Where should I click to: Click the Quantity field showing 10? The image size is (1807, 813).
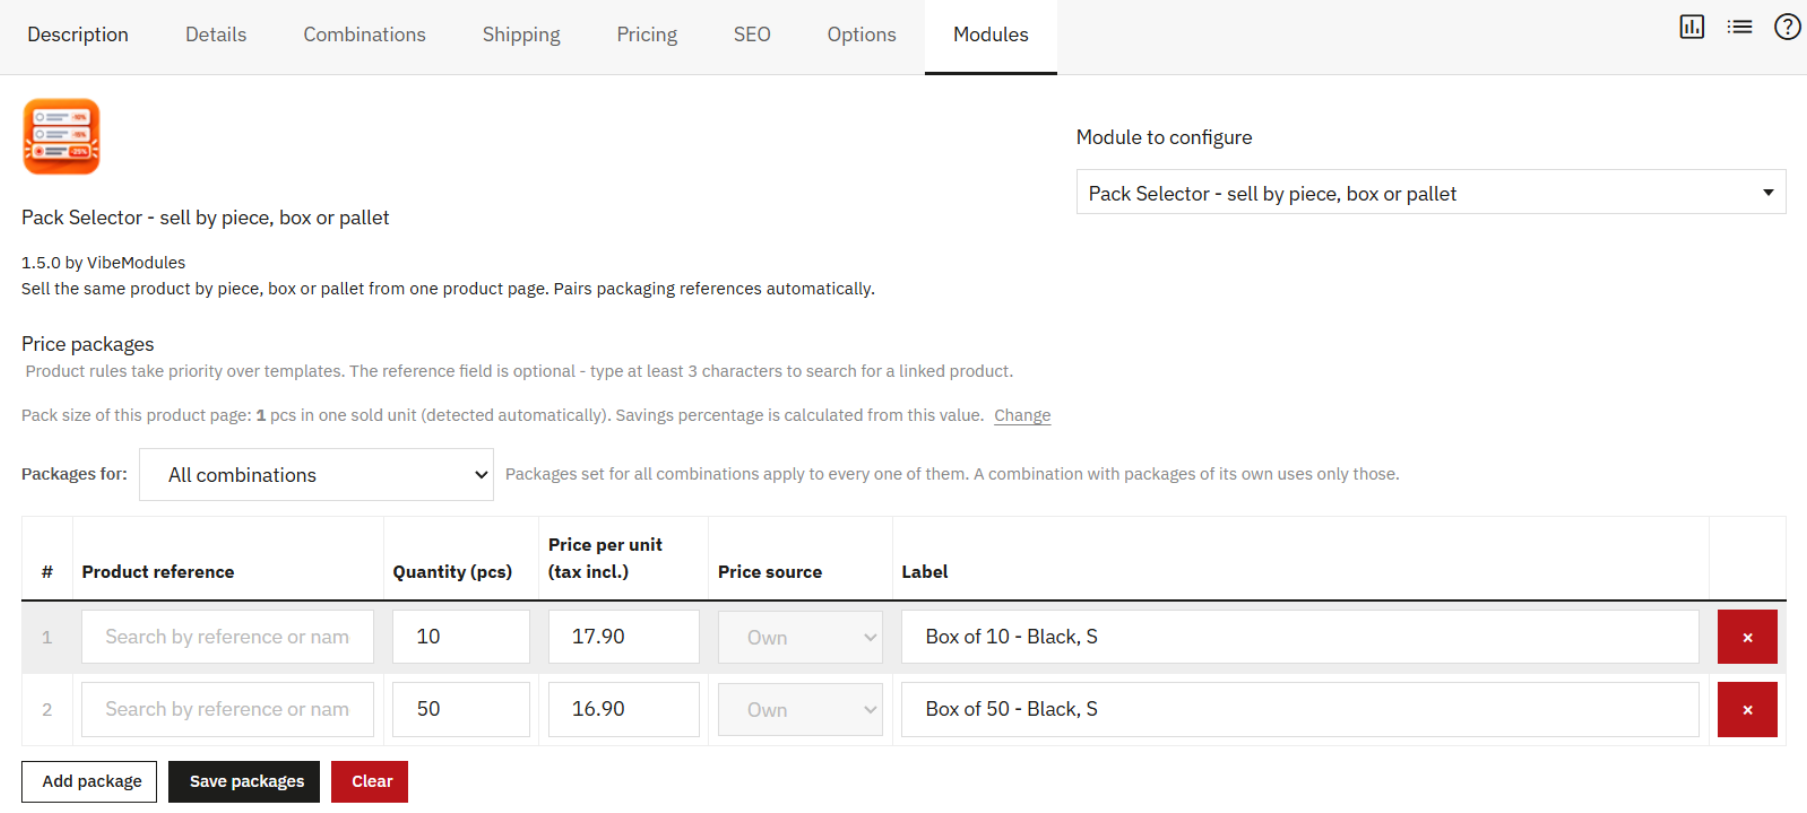point(461,637)
